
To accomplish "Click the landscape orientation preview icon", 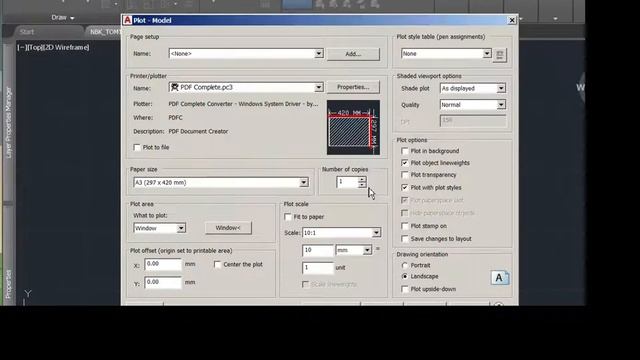I will pyautogui.click(x=500, y=278).
